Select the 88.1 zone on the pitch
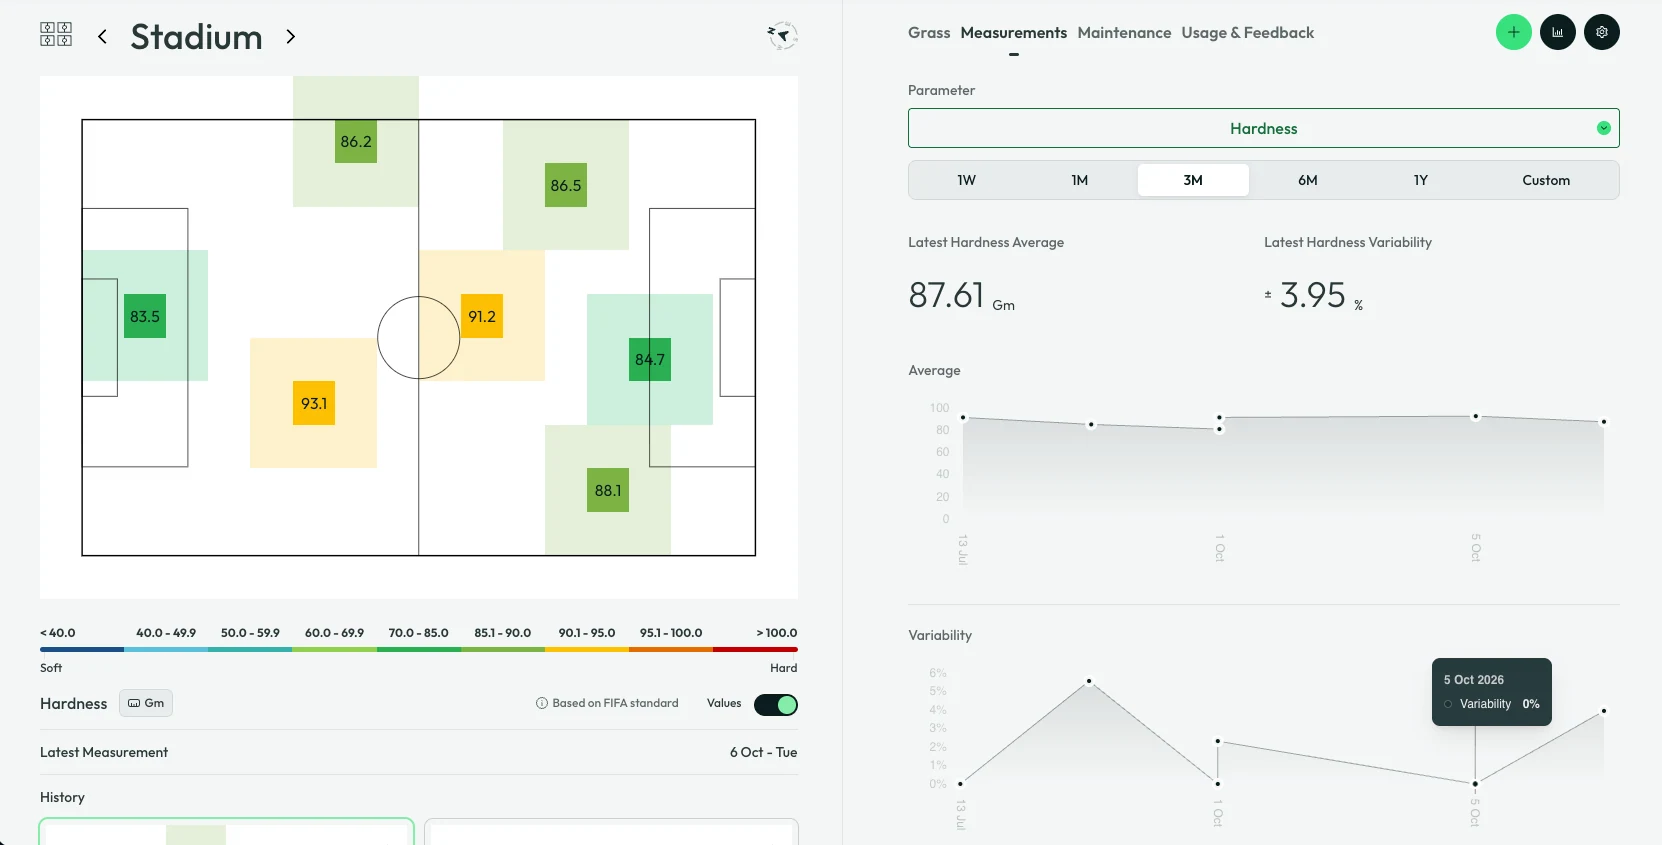Image resolution: width=1662 pixels, height=845 pixels. click(608, 490)
